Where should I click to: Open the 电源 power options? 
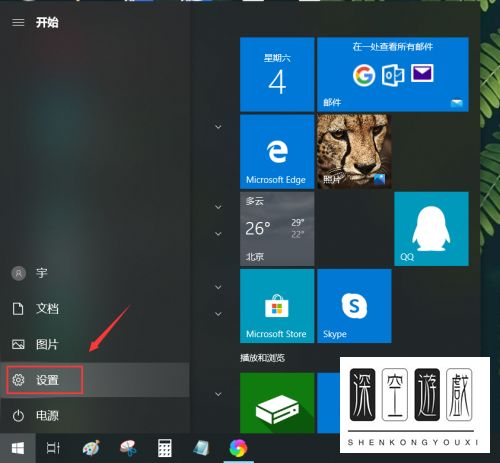point(95,416)
